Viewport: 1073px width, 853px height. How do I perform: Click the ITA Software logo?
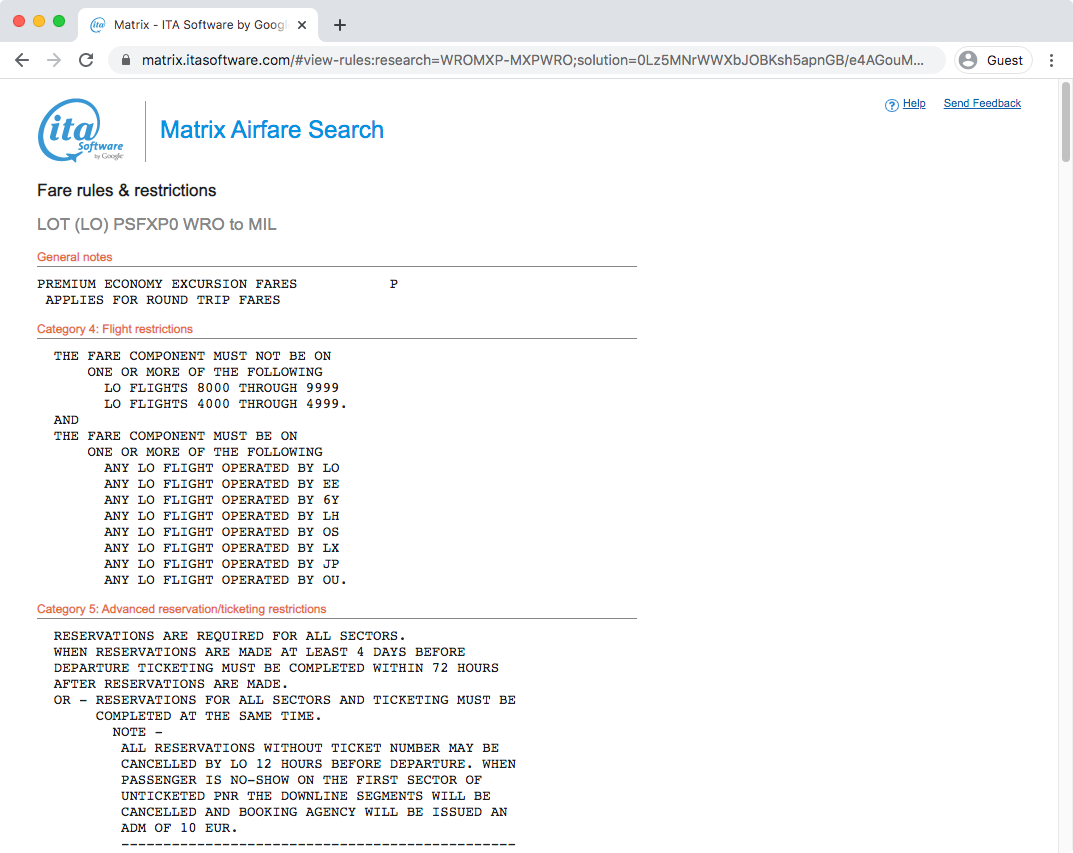coord(81,131)
